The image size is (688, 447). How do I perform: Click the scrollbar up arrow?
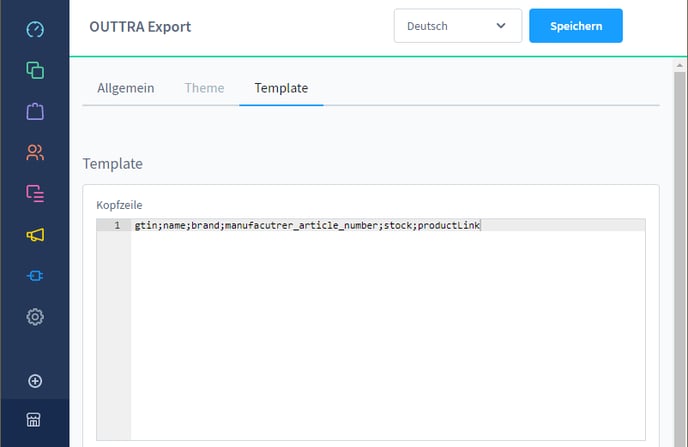(x=680, y=65)
